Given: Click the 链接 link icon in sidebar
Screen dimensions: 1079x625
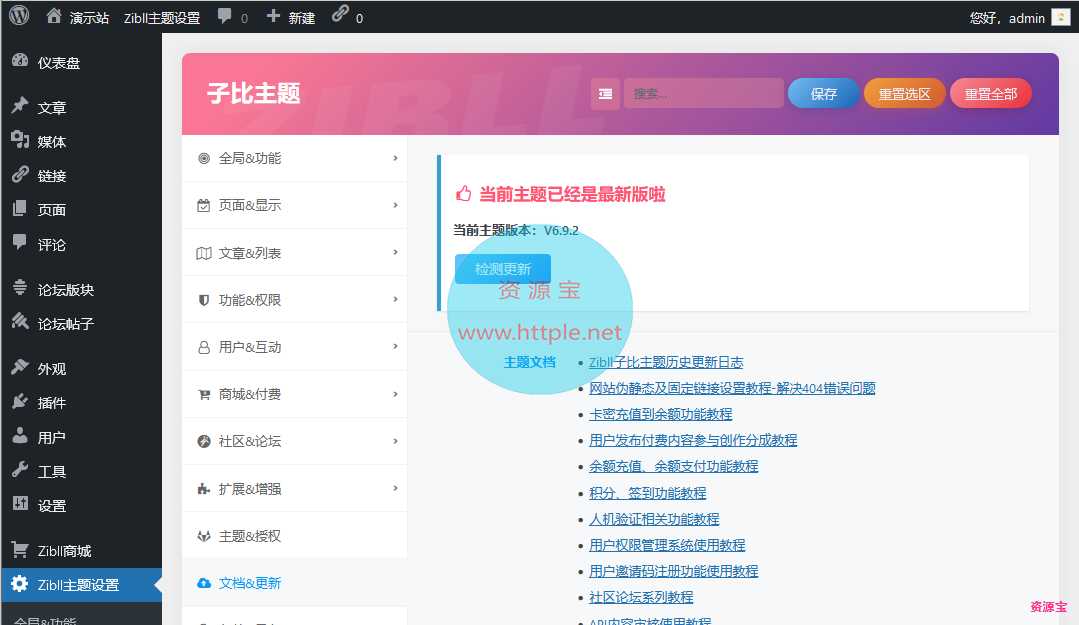Looking at the screenshot, I should click(20, 174).
